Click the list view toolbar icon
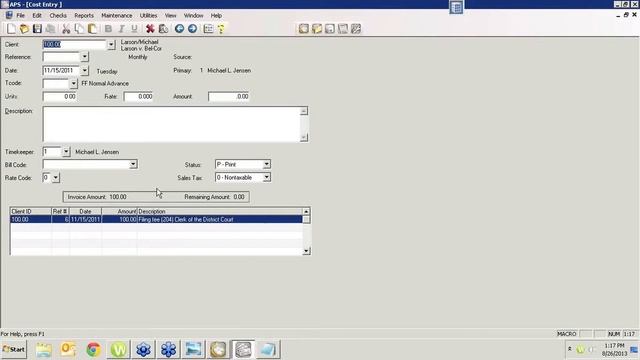 [208, 29]
